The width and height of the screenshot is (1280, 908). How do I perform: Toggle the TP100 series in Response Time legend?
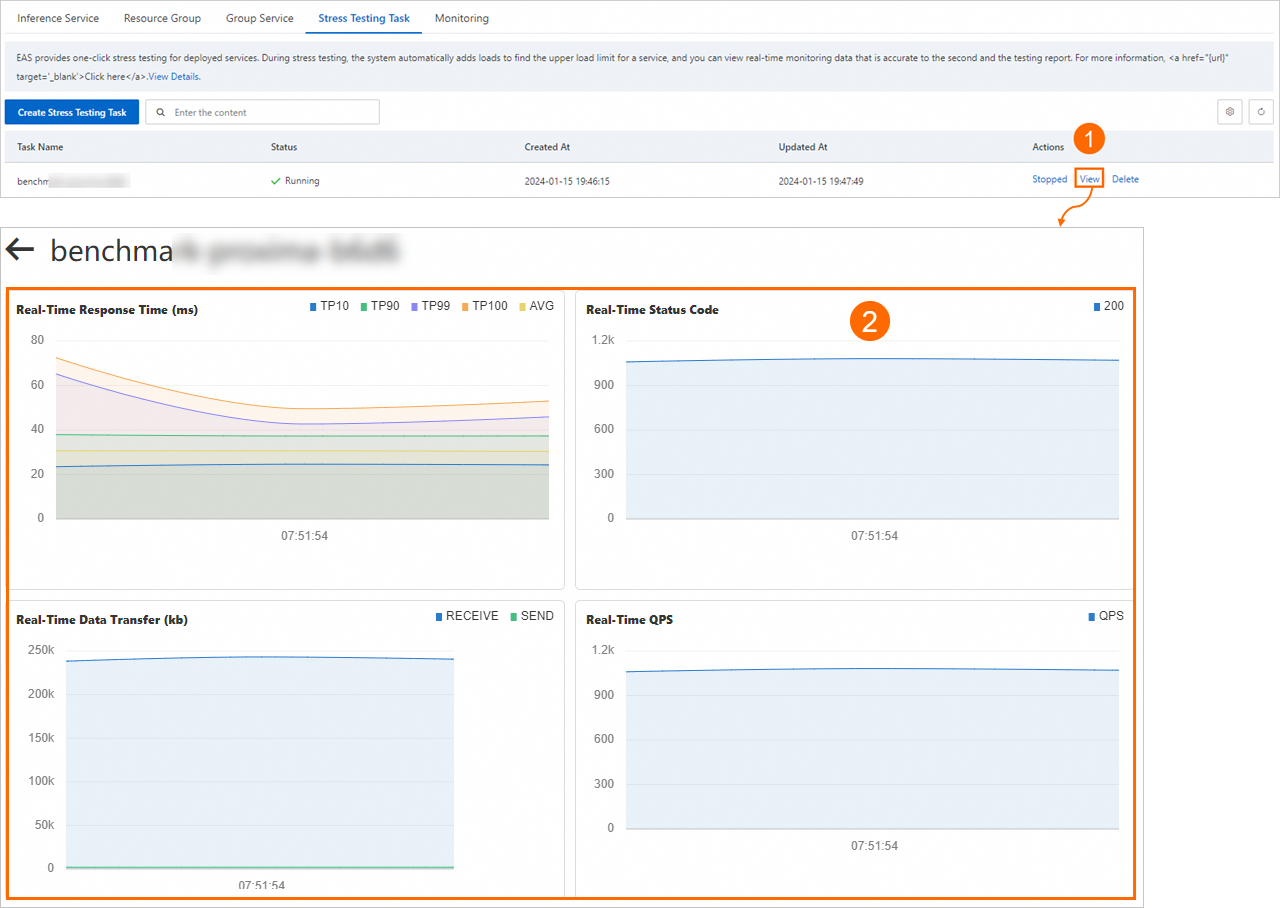485,306
